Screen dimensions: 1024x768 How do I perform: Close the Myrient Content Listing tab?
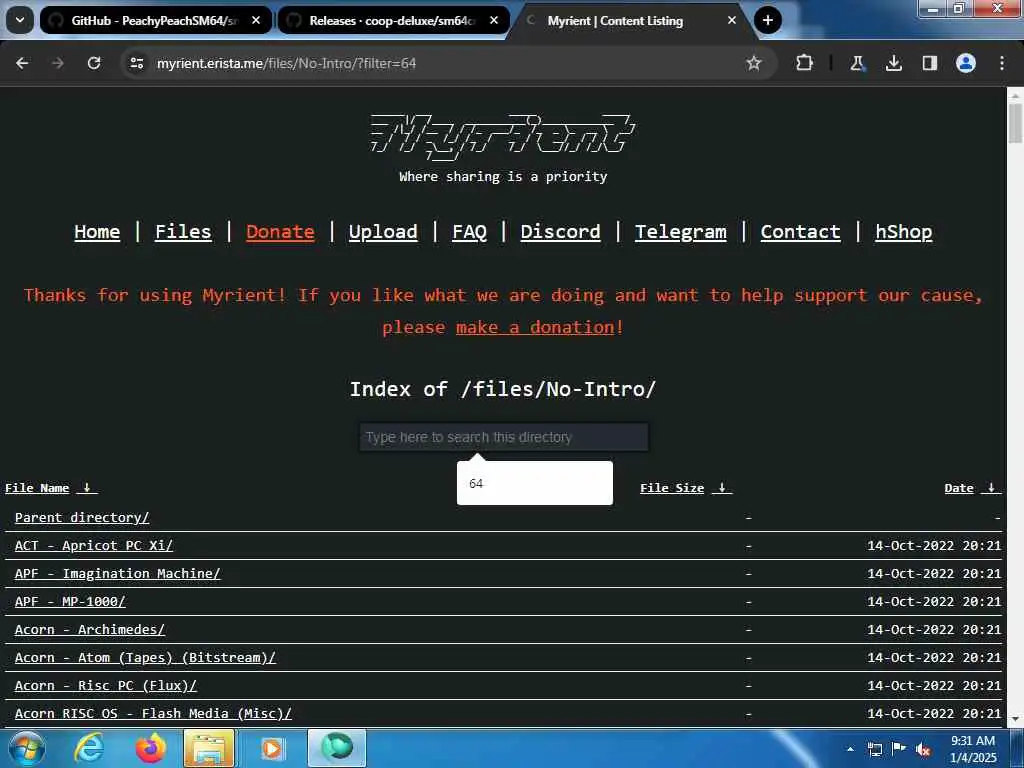point(731,20)
